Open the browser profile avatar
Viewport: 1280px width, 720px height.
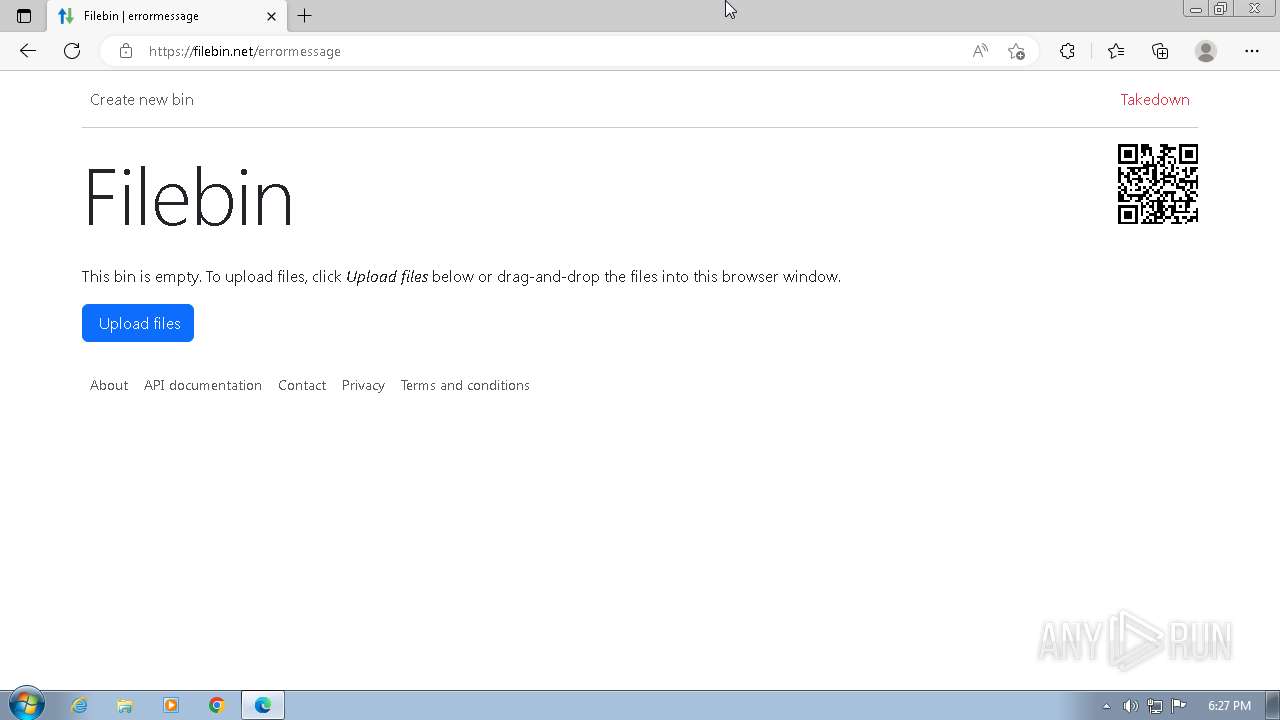1206,51
